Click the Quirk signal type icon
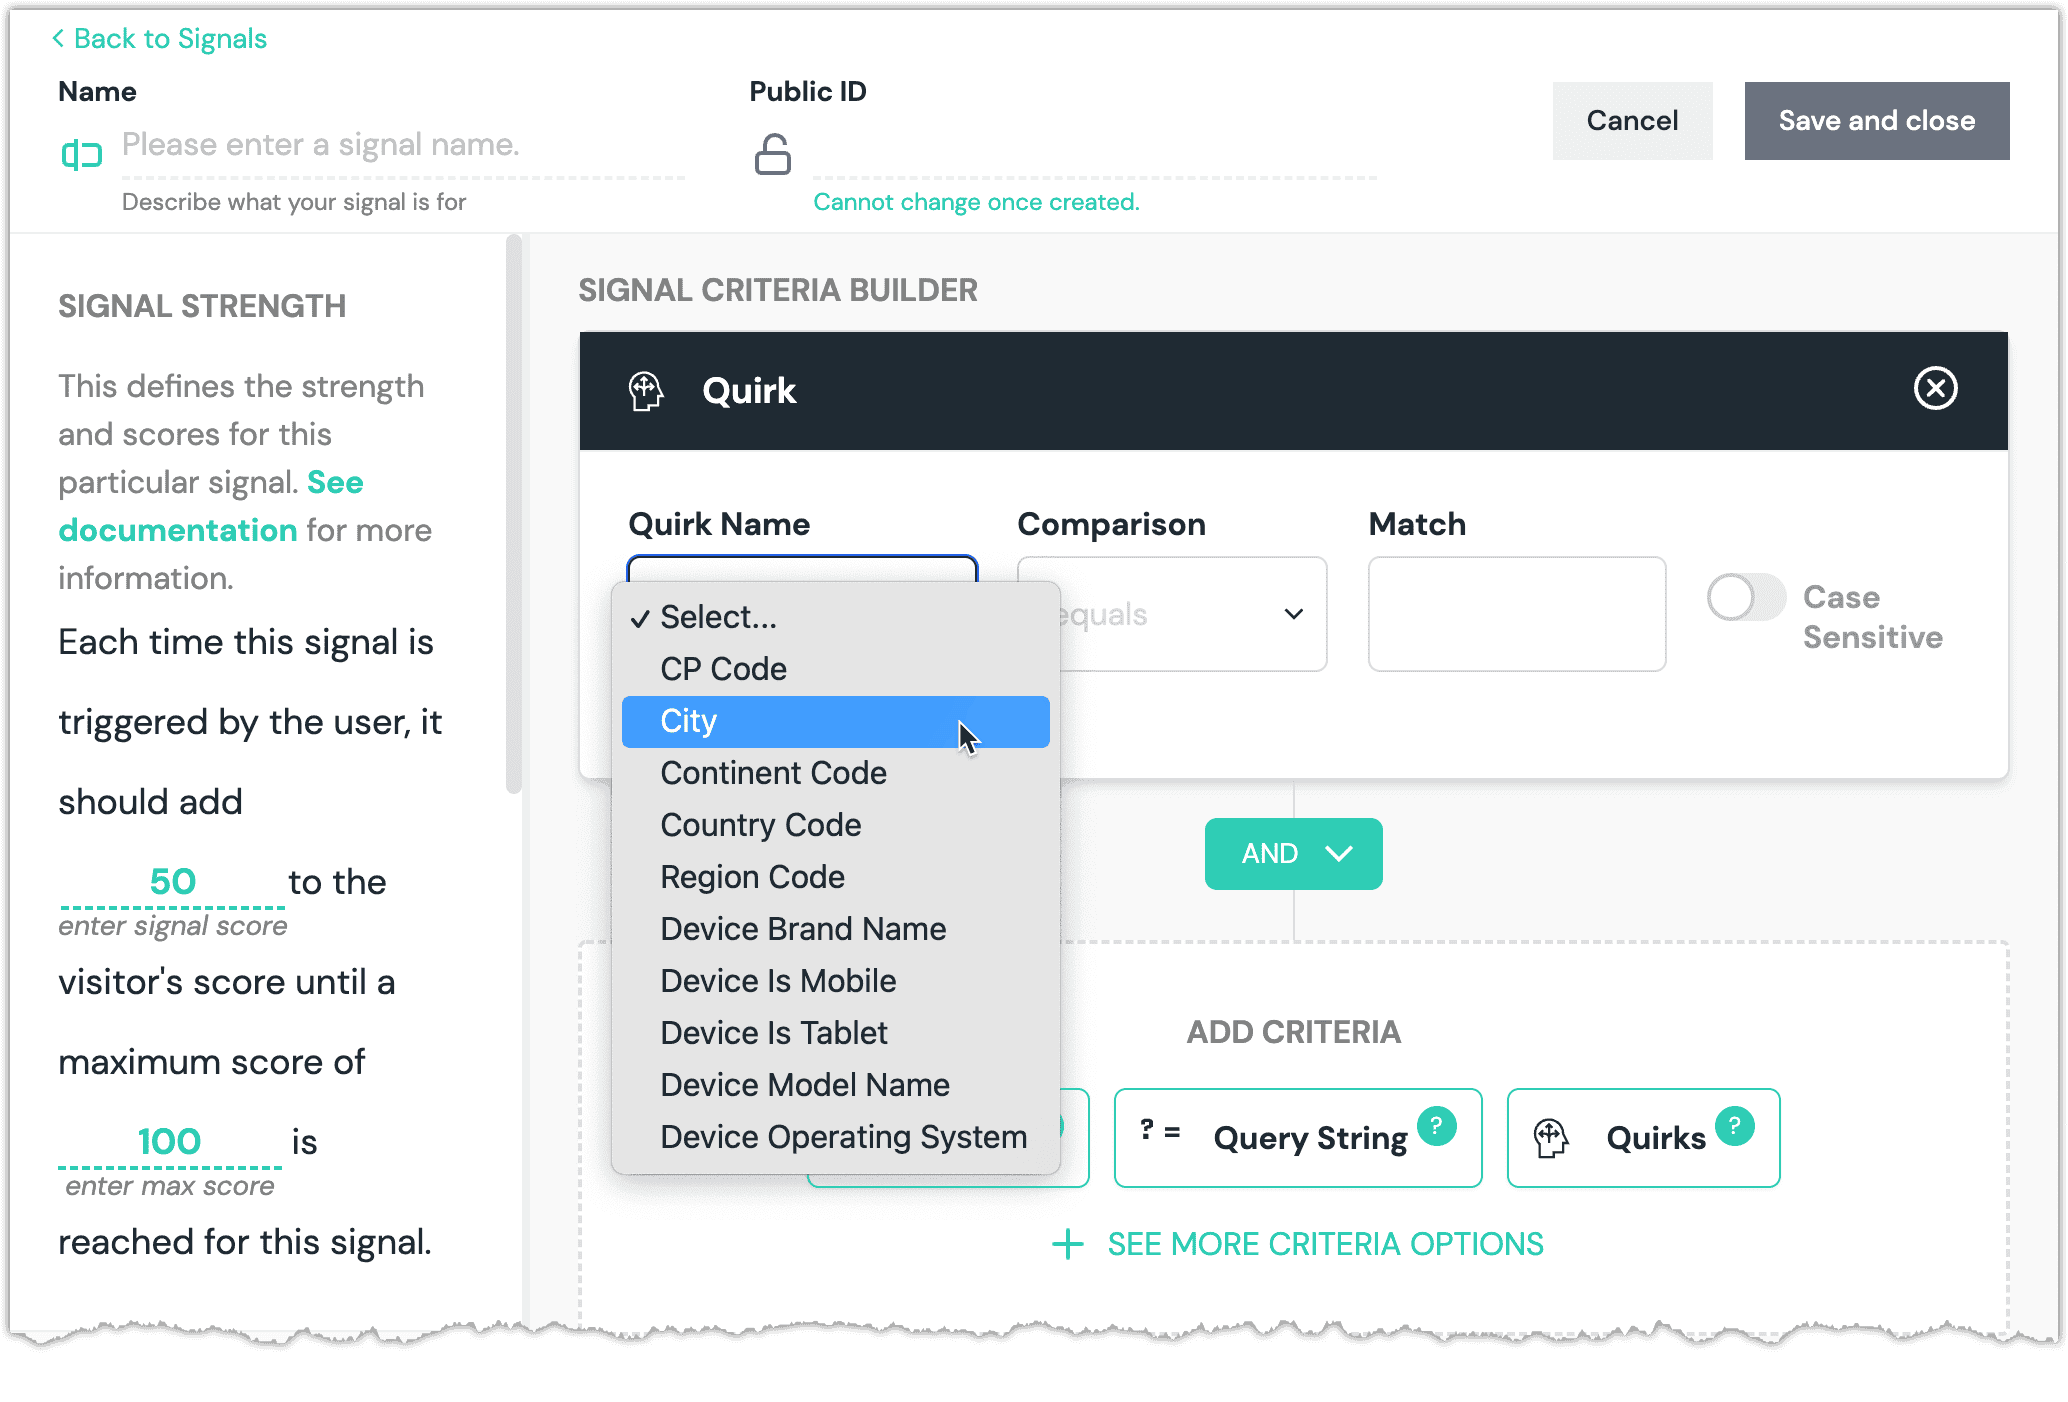 (646, 388)
